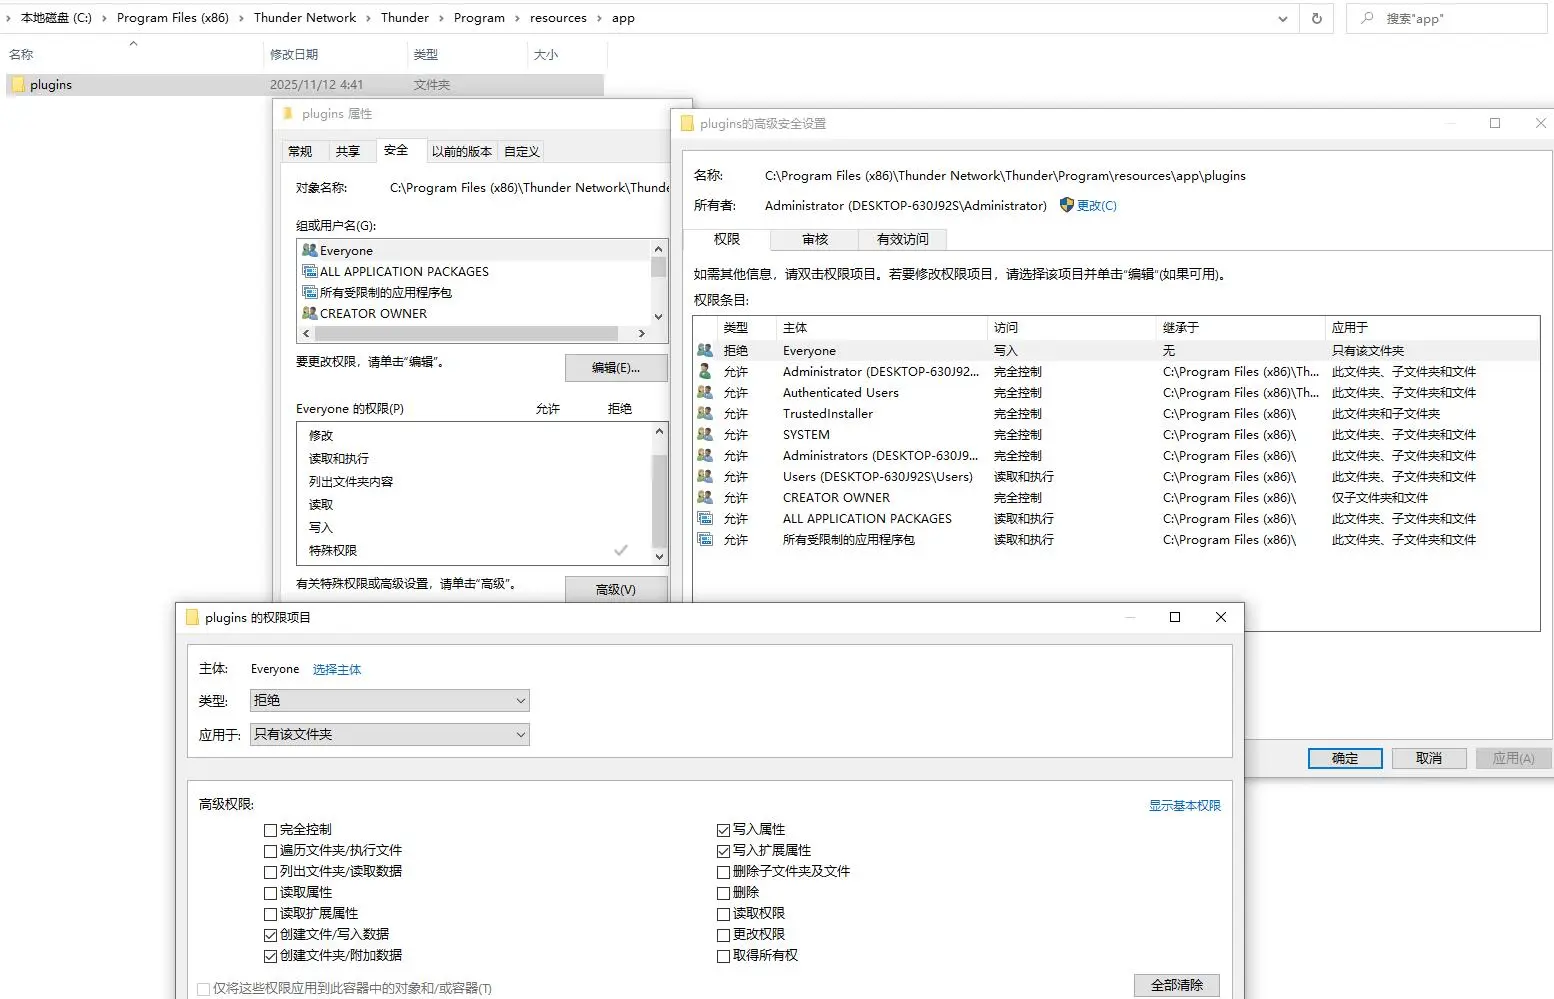Click the search magnifier icon

click(x=1367, y=18)
